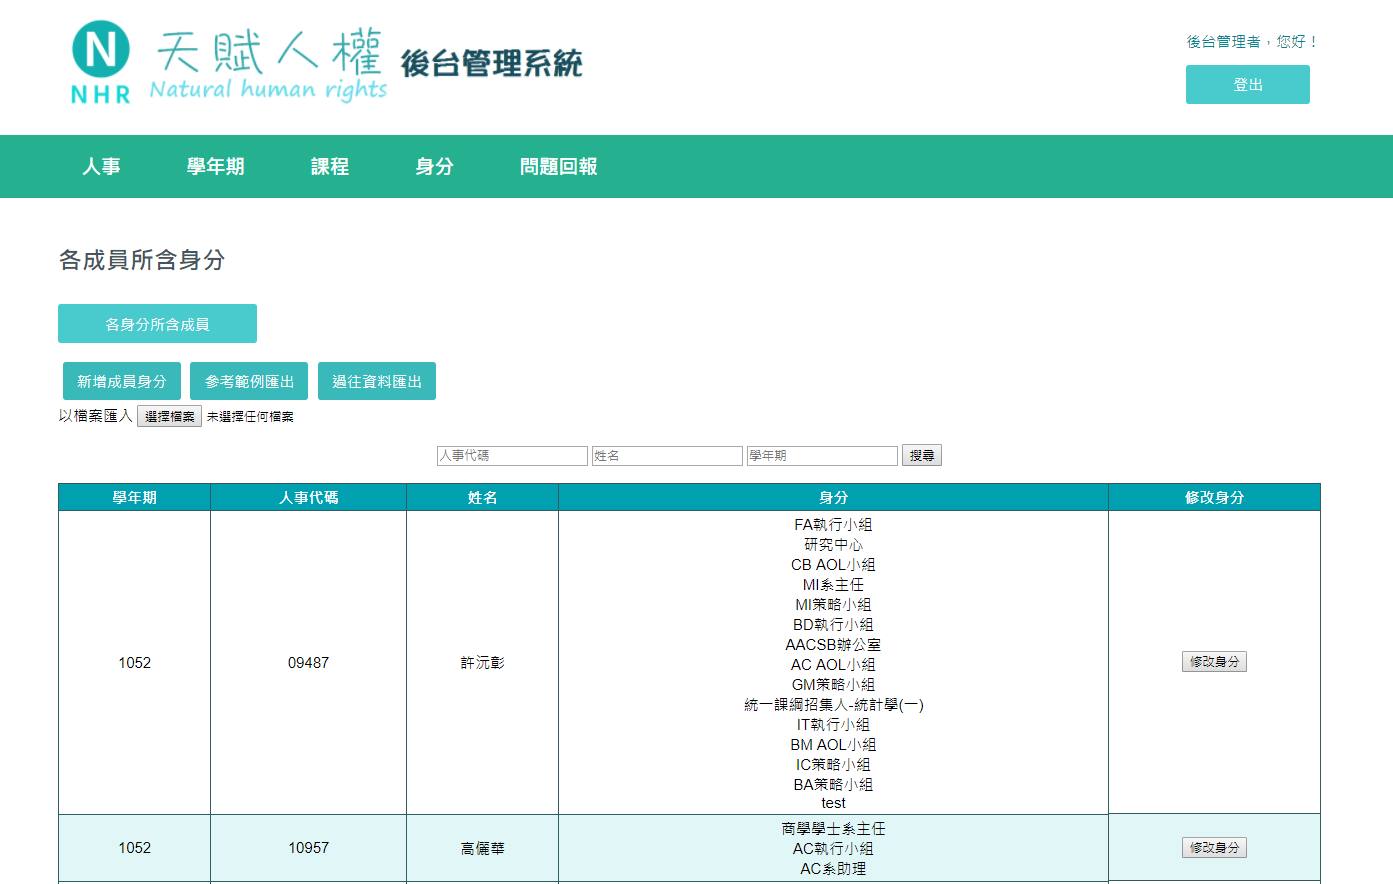The height and width of the screenshot is (884, 1393).
Task: Click the BM AOL小組 identity entry
Action: 833,745
